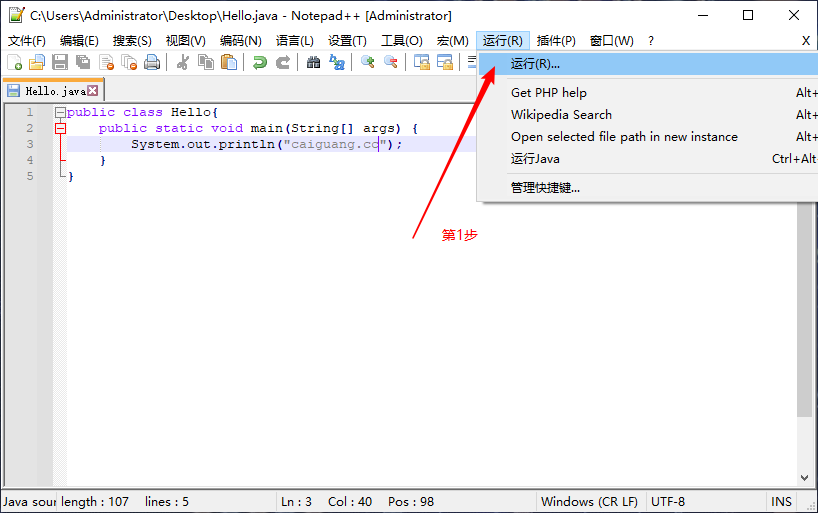Close the Hello.java tab
The width and height of the screenshot is (818, 513).
92,91
